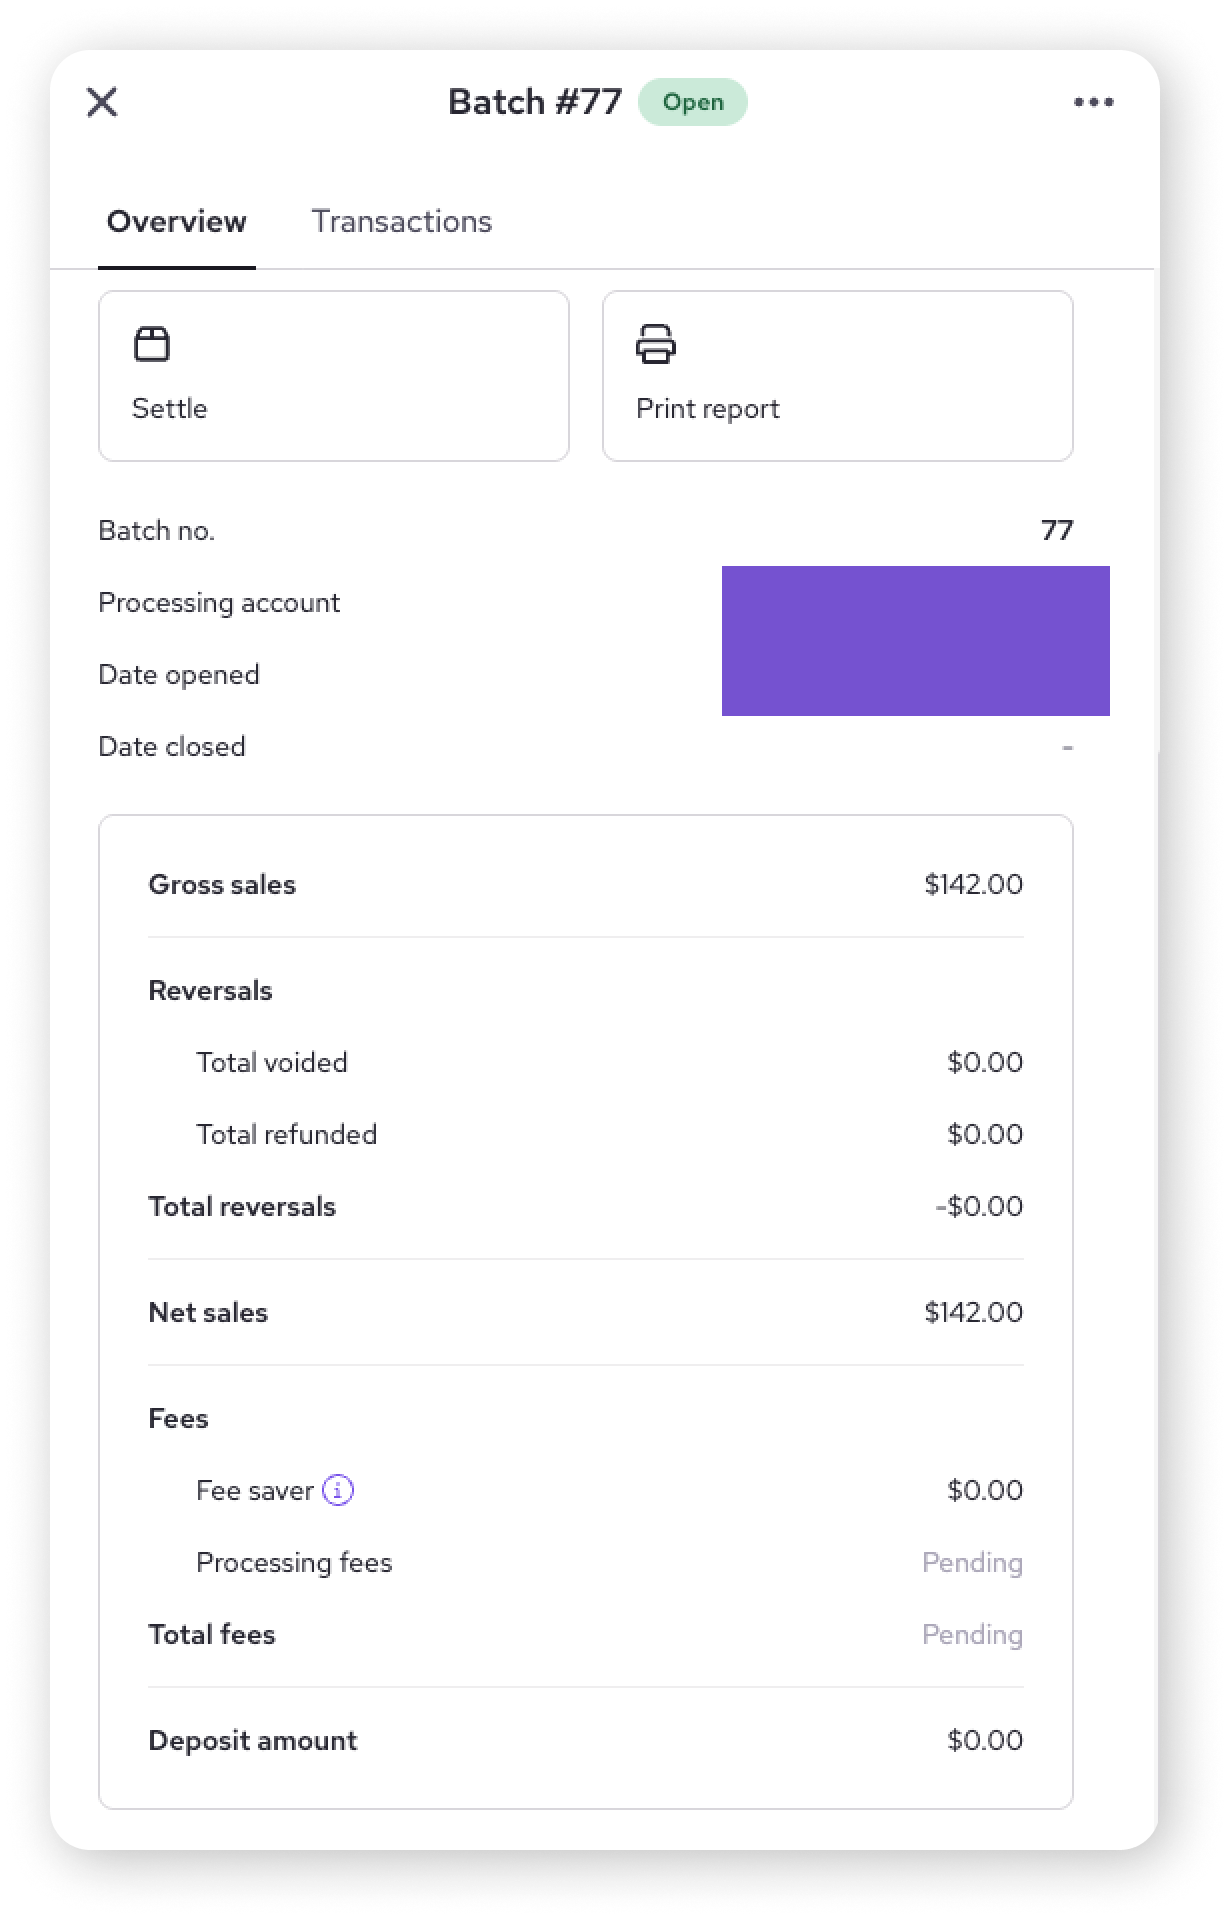Click the Batch #77 title text
This screenshot has width=1230, height=1920.
pyautogui.click(x=535, y=102)
